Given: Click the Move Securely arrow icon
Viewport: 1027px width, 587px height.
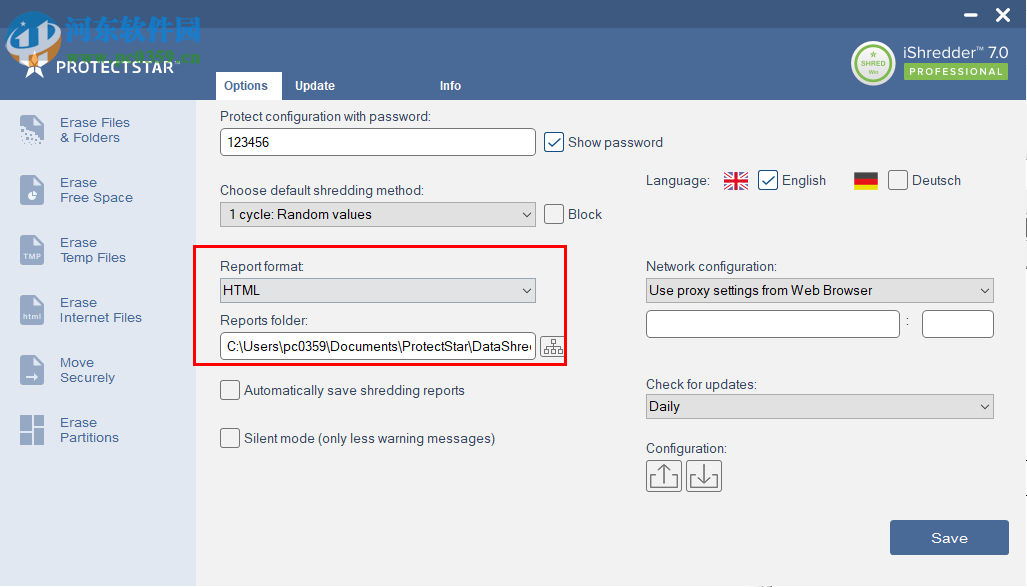Looking at the screenshot, I should [x=32, y=370].
